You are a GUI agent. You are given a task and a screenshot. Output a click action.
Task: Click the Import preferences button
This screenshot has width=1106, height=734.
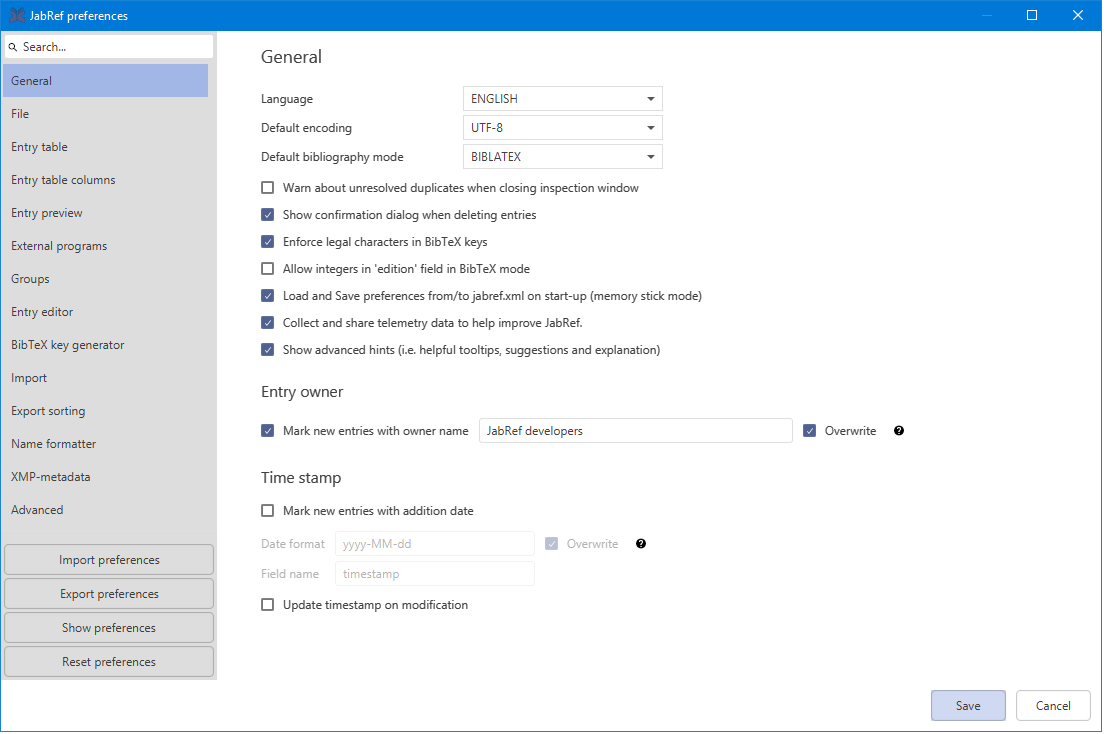click(x=109, y=560)
